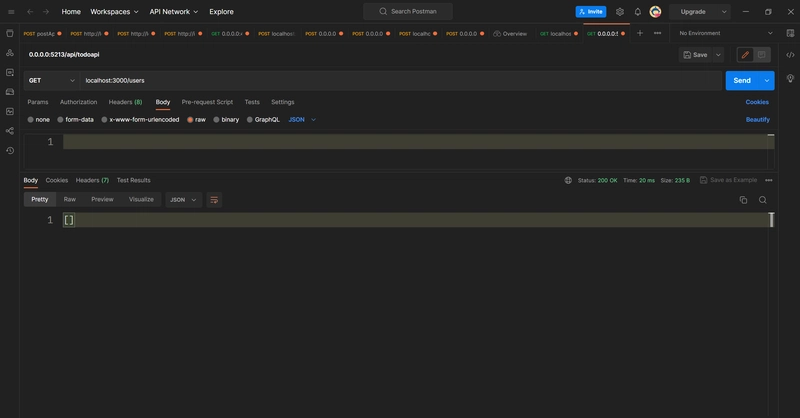Switch to the Authorization tab

(x=79, y=102)
